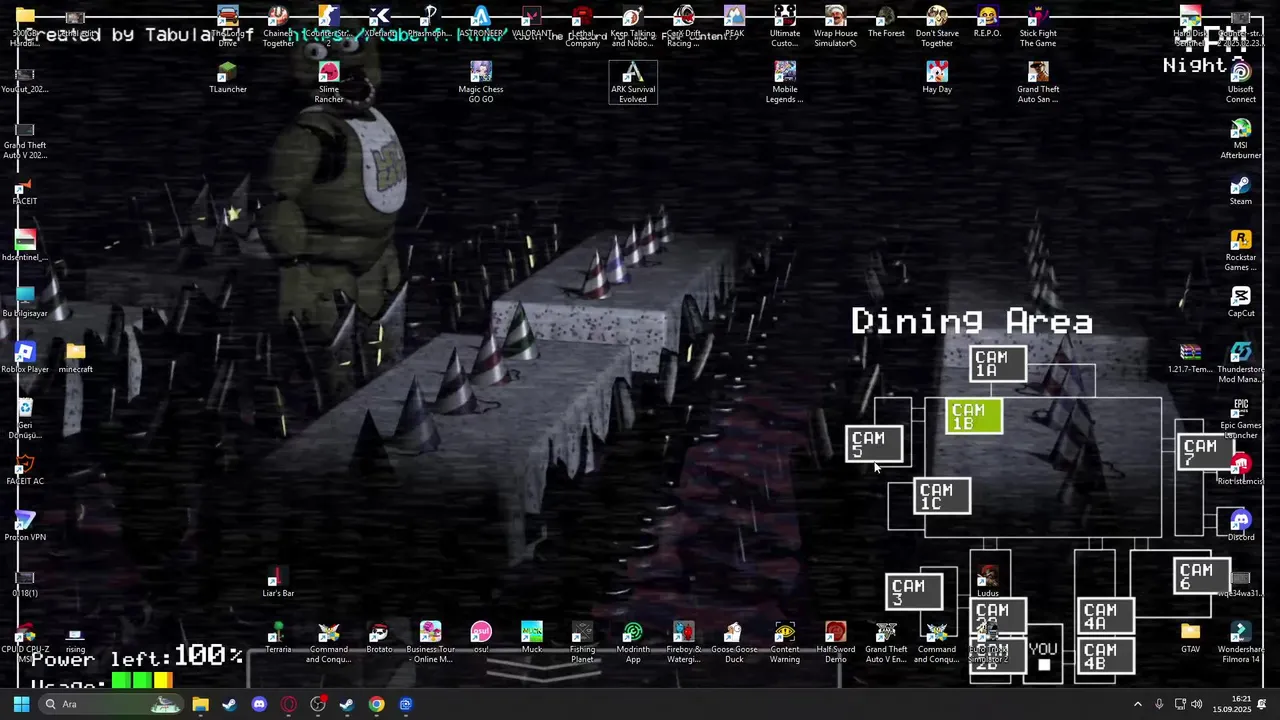
Task: Launch Terraria from the desktop
Action: (x=278, y=638)
